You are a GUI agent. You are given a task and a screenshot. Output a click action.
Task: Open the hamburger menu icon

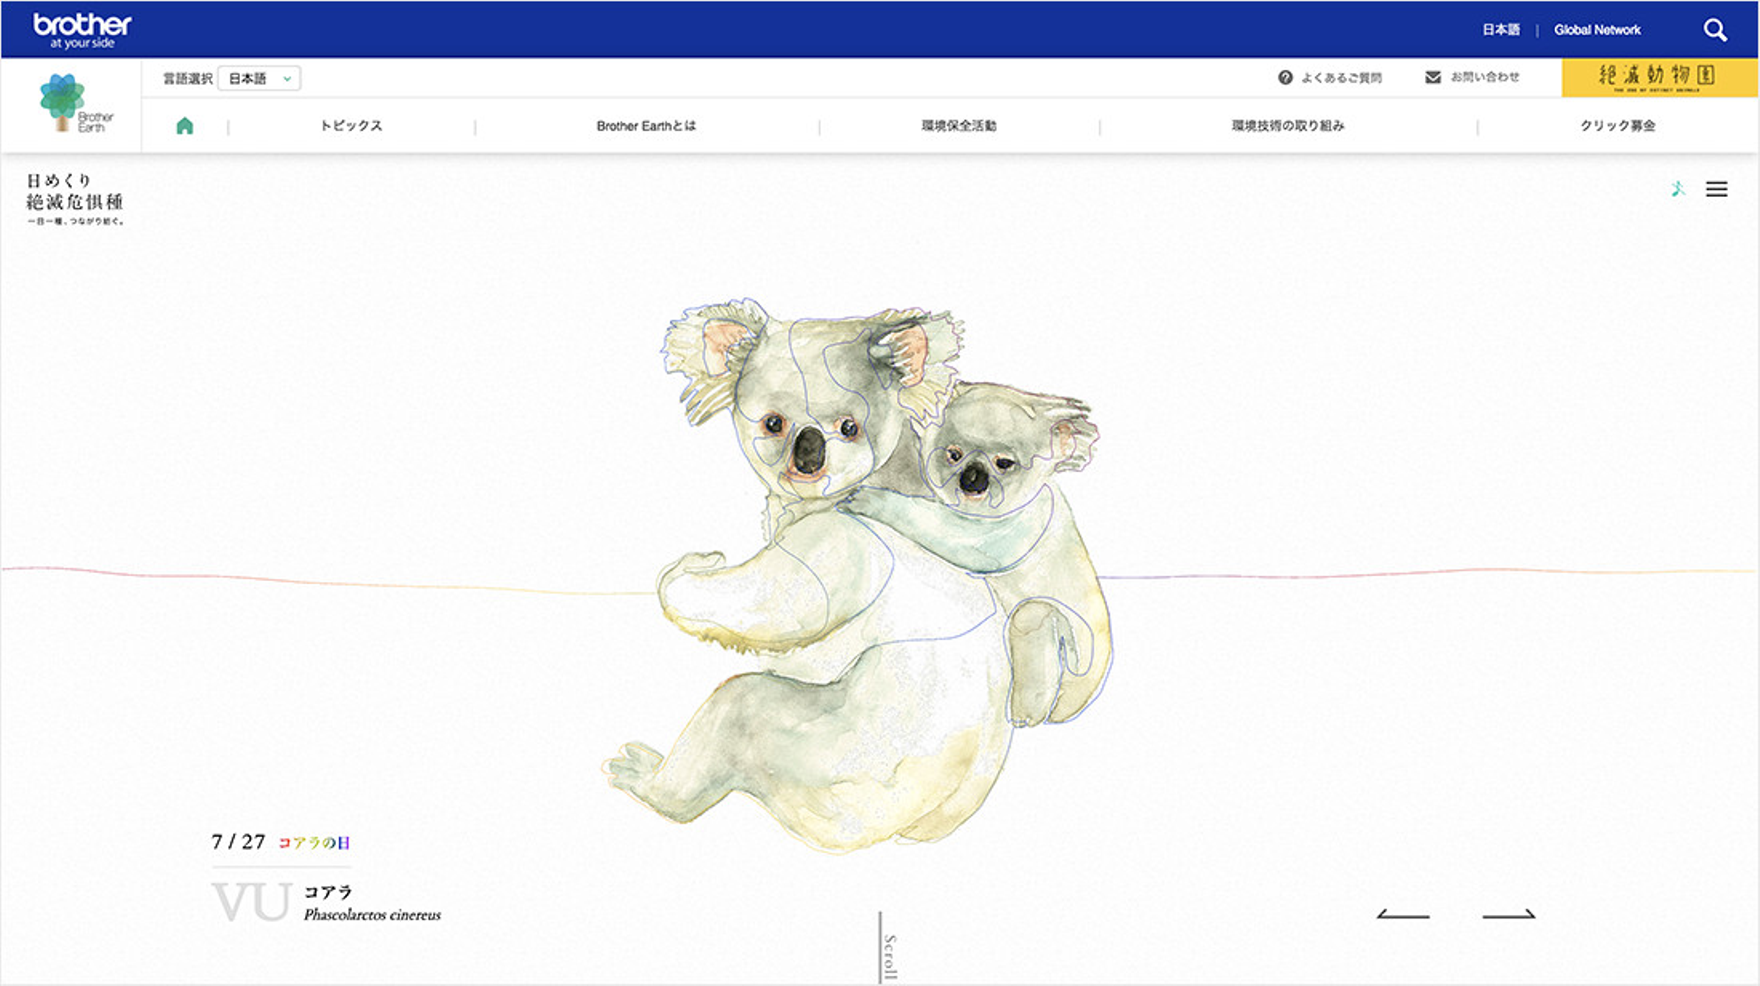[1717, 189]
